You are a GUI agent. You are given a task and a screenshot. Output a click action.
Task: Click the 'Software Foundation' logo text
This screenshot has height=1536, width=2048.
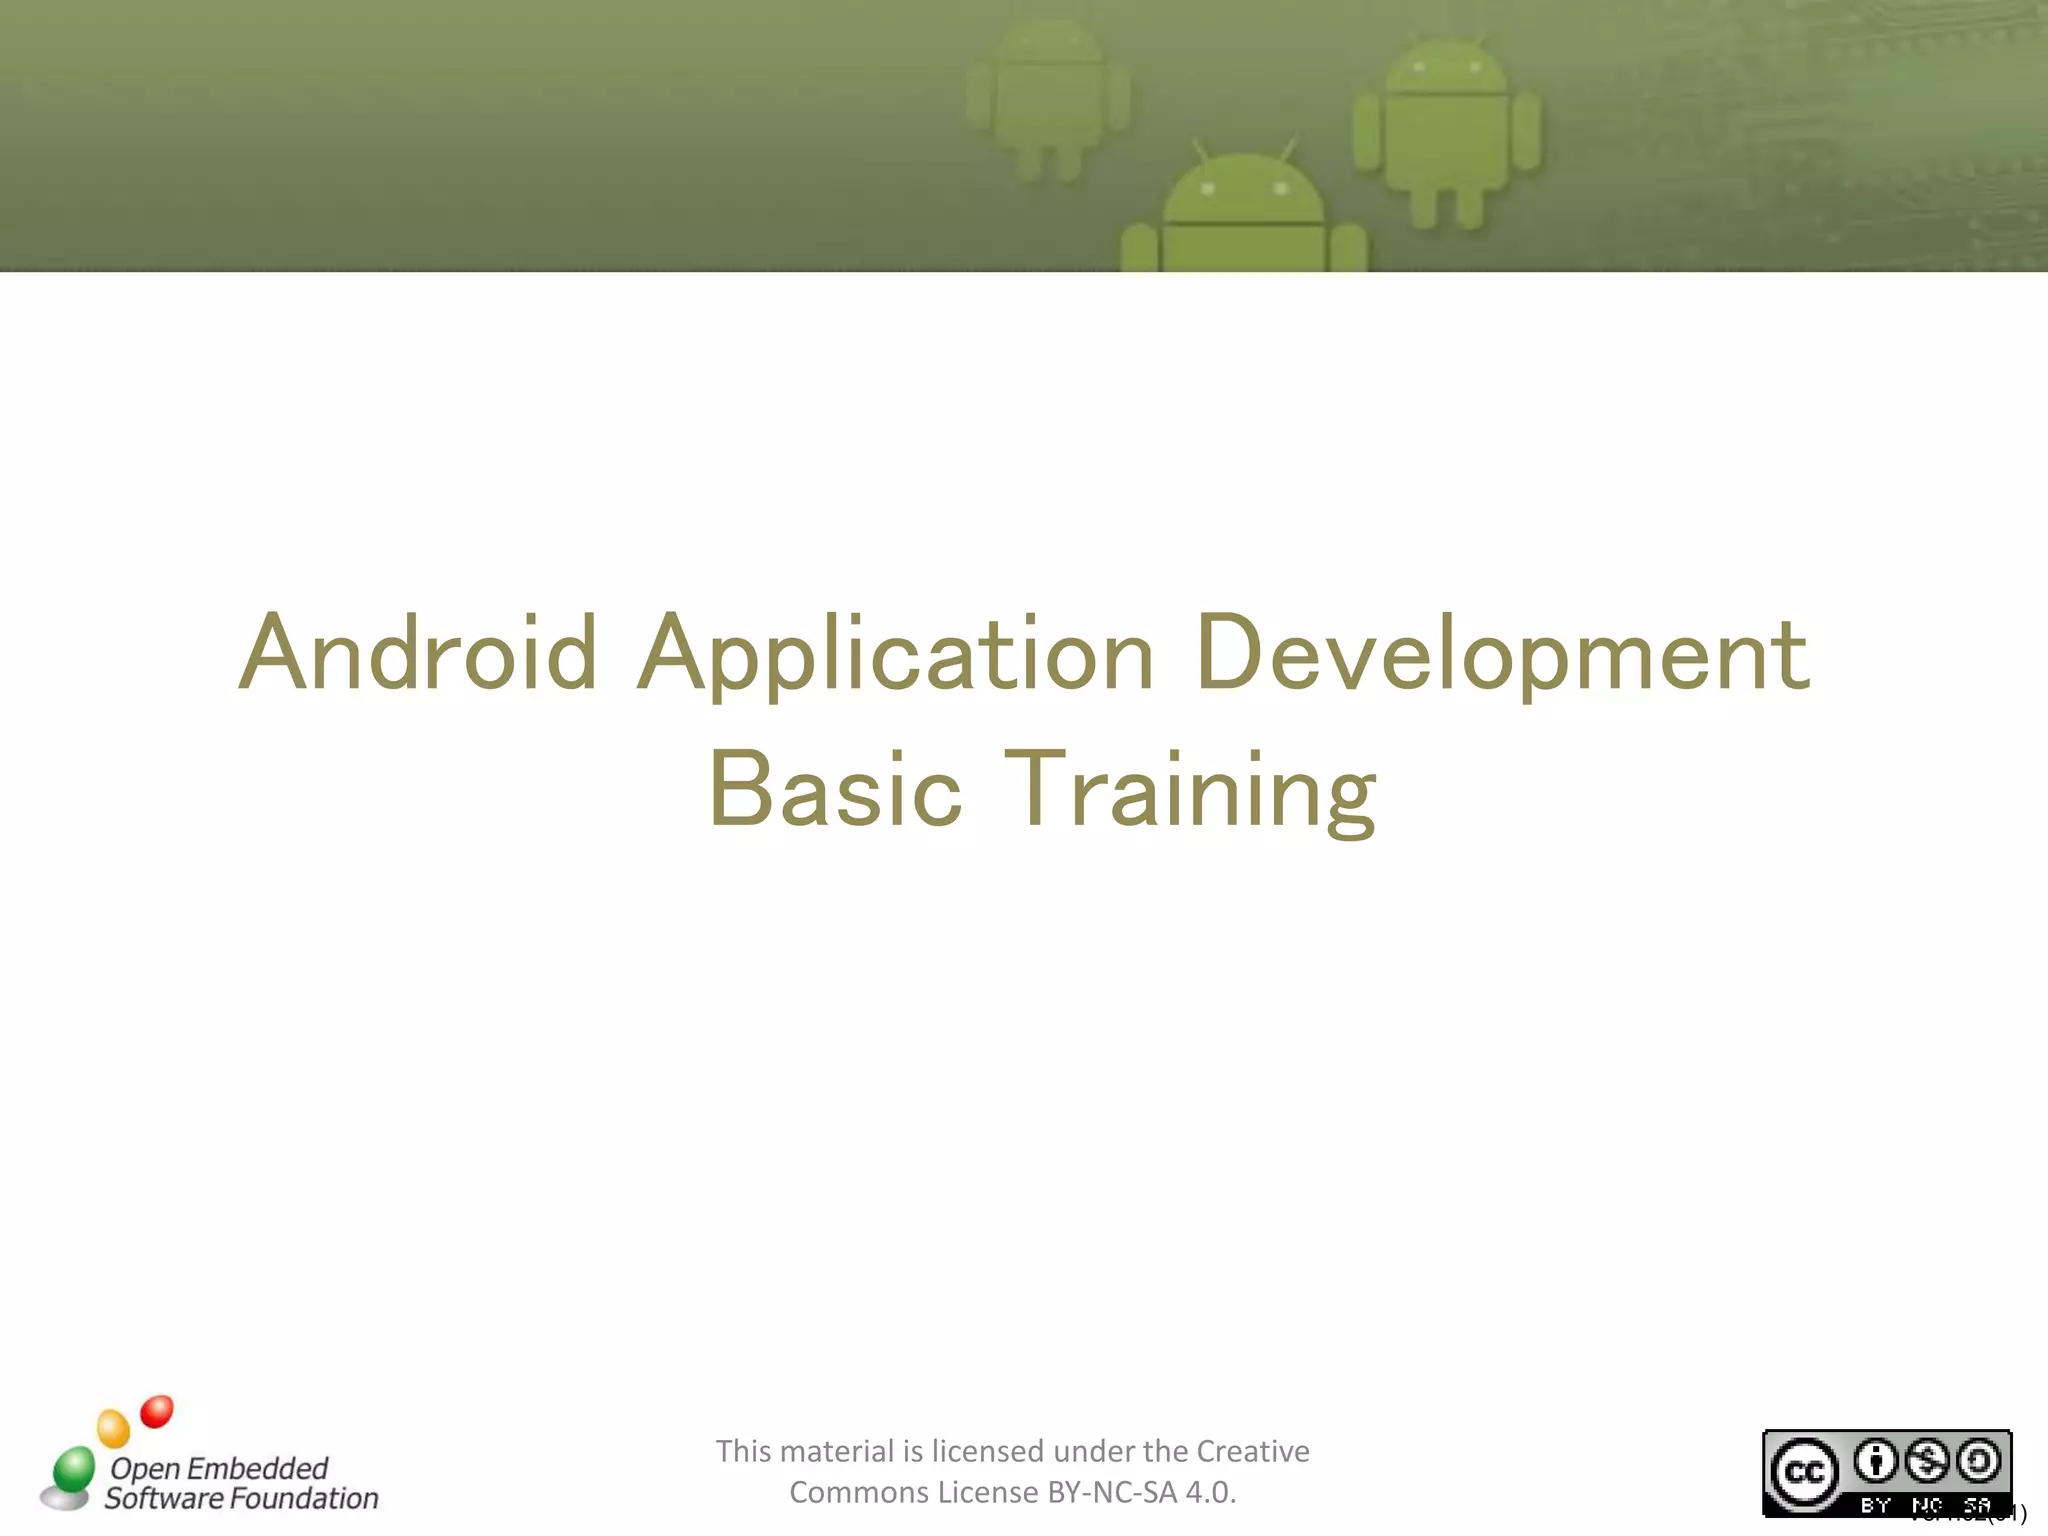tap(242, 1498)
